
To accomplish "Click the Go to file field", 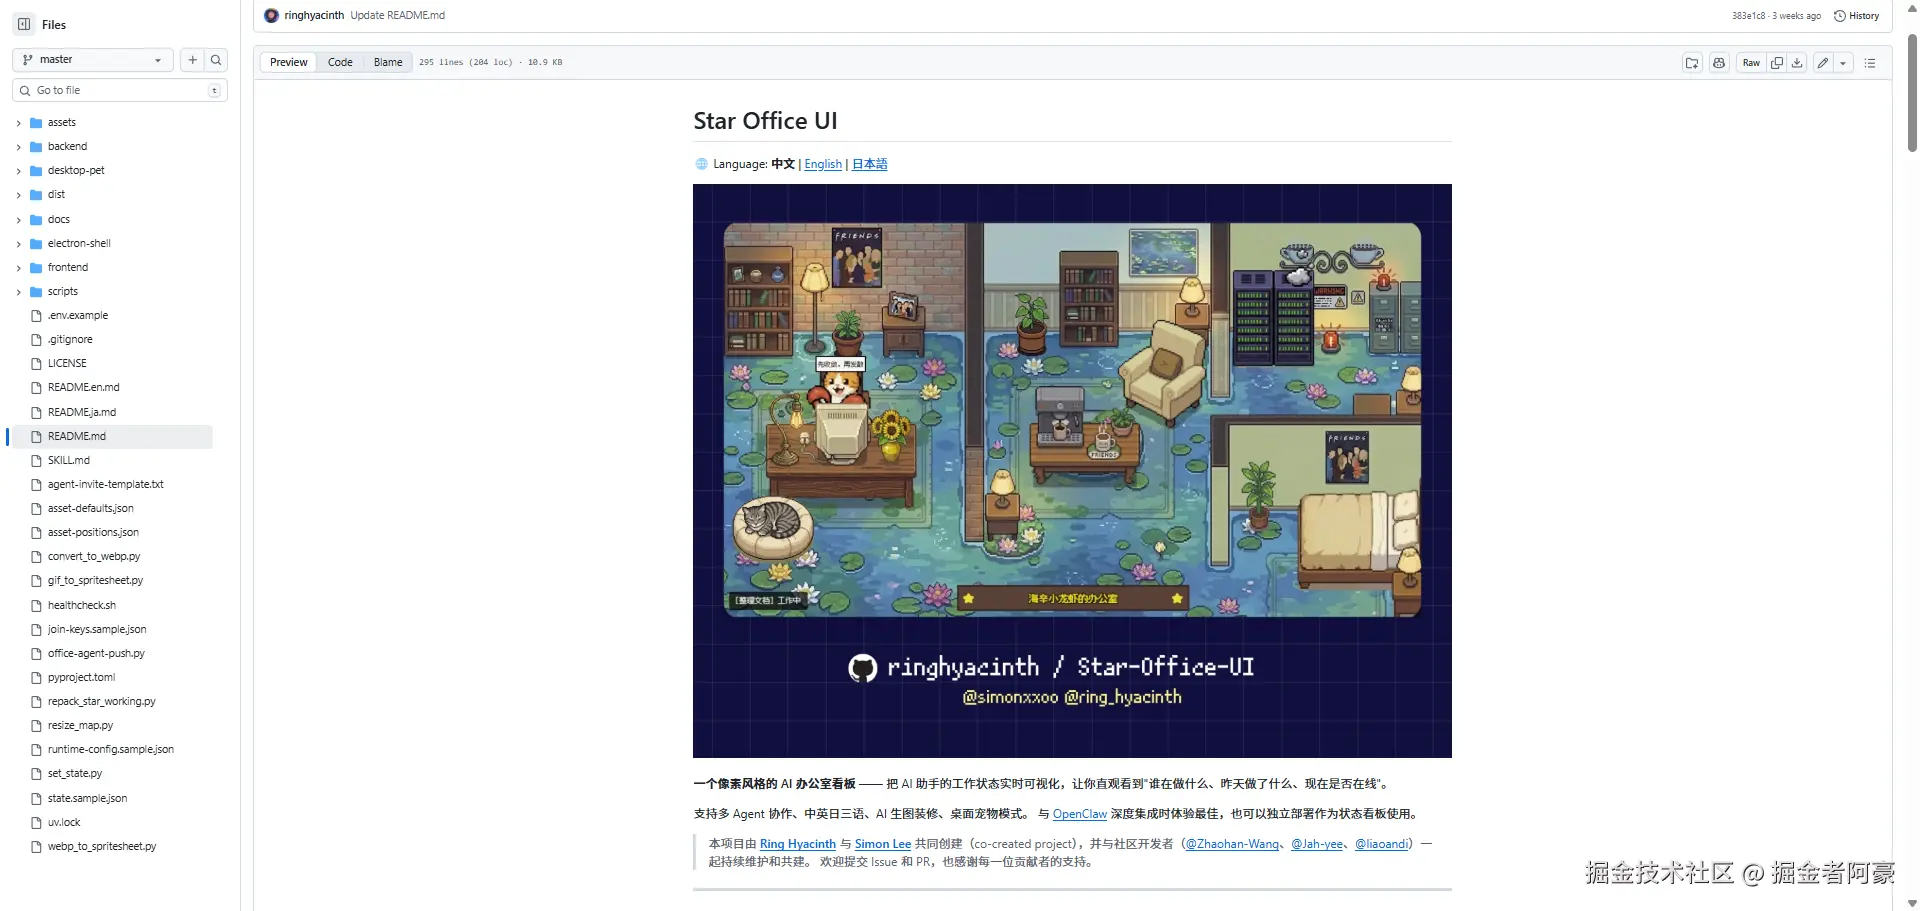I will pyautogui.click(x=120, y=90).
